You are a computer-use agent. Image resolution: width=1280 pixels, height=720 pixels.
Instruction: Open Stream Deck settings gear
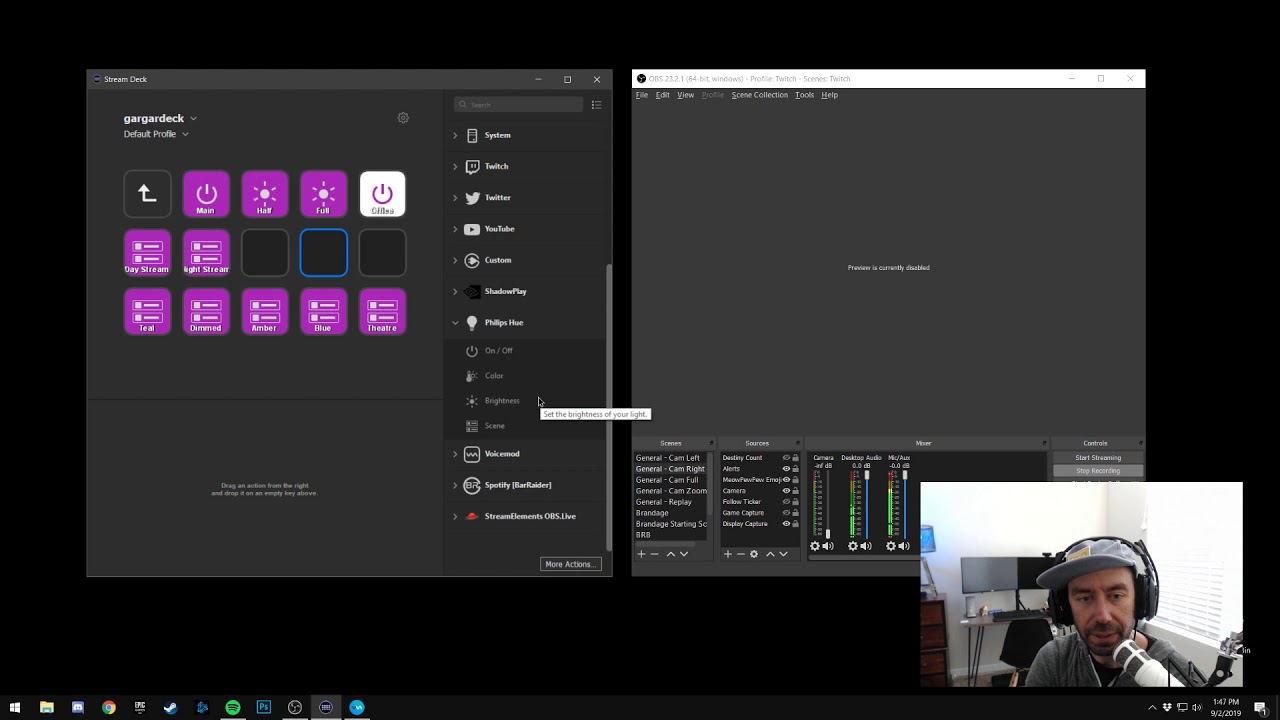[x=403, y=118]
